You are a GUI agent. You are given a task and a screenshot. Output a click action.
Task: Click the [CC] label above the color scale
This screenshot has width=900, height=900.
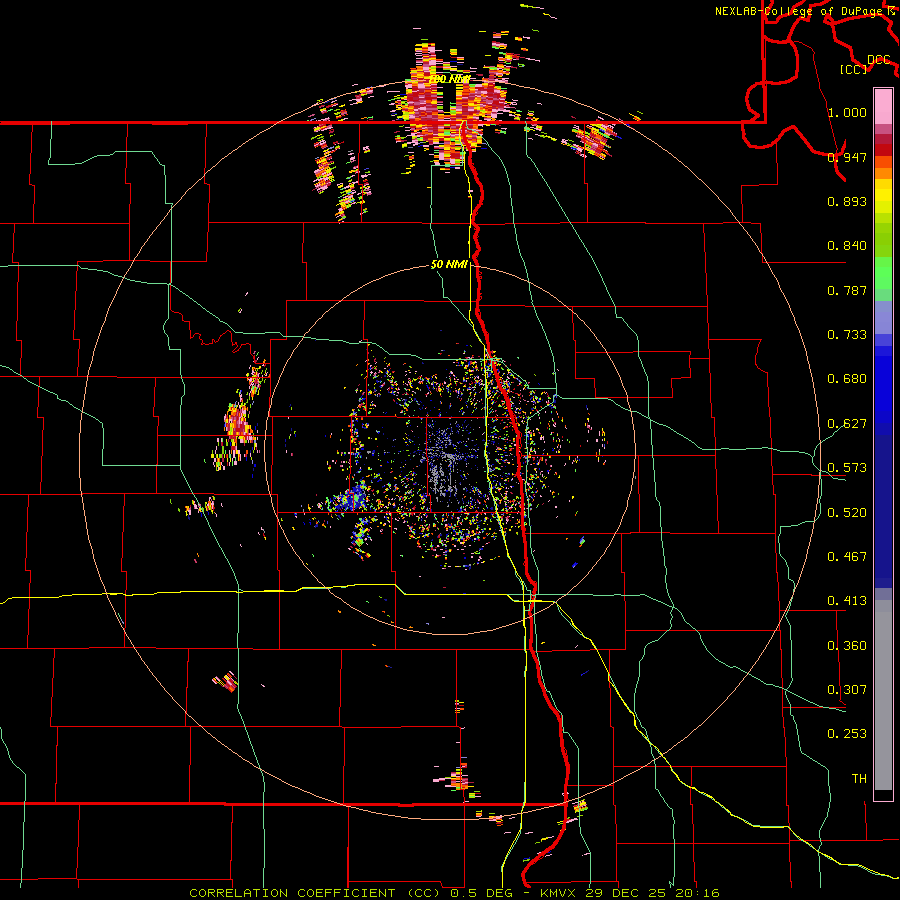tap(854, 69)
